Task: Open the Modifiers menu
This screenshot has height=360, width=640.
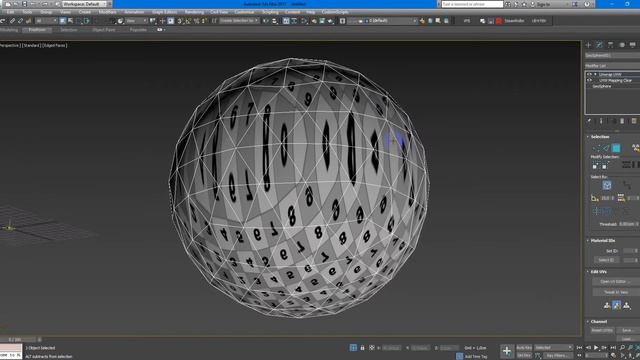Action: [x=107, y=12]
